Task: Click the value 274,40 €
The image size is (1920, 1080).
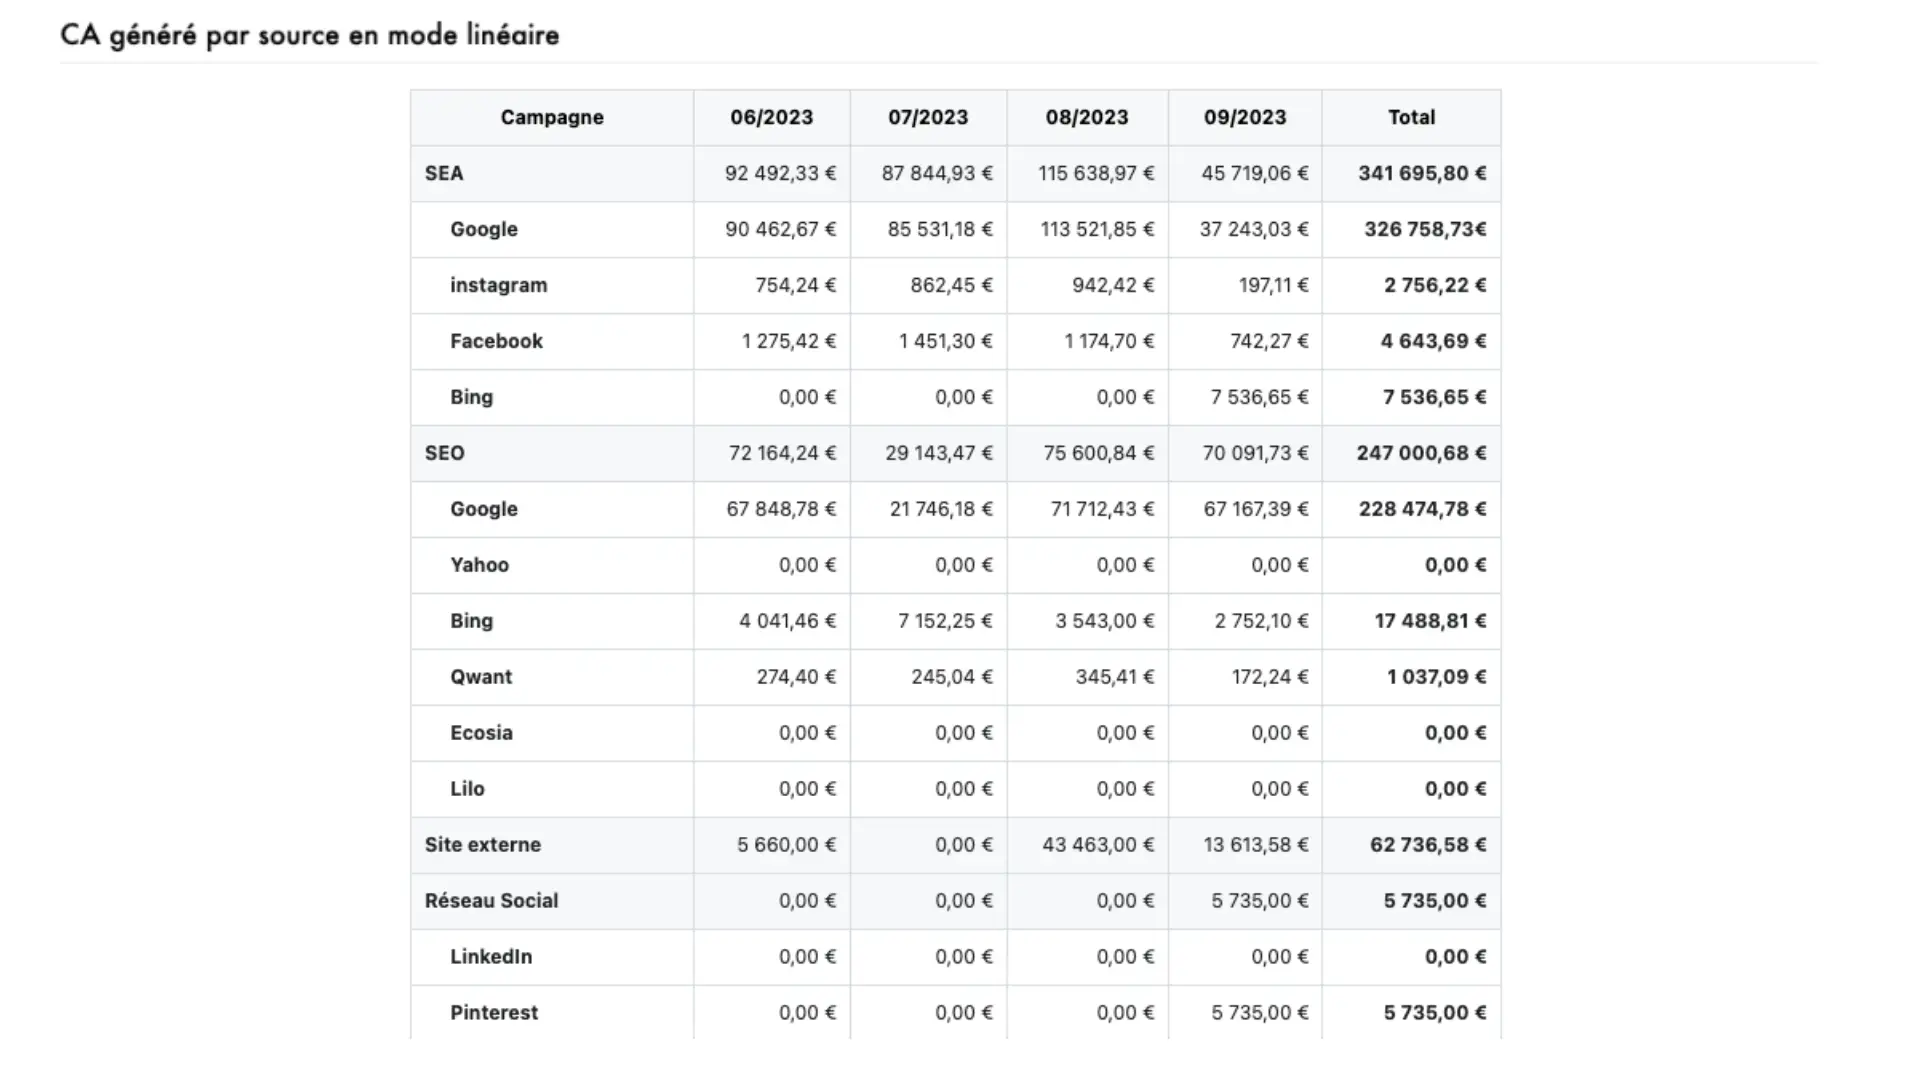Action: pos(796,677)
